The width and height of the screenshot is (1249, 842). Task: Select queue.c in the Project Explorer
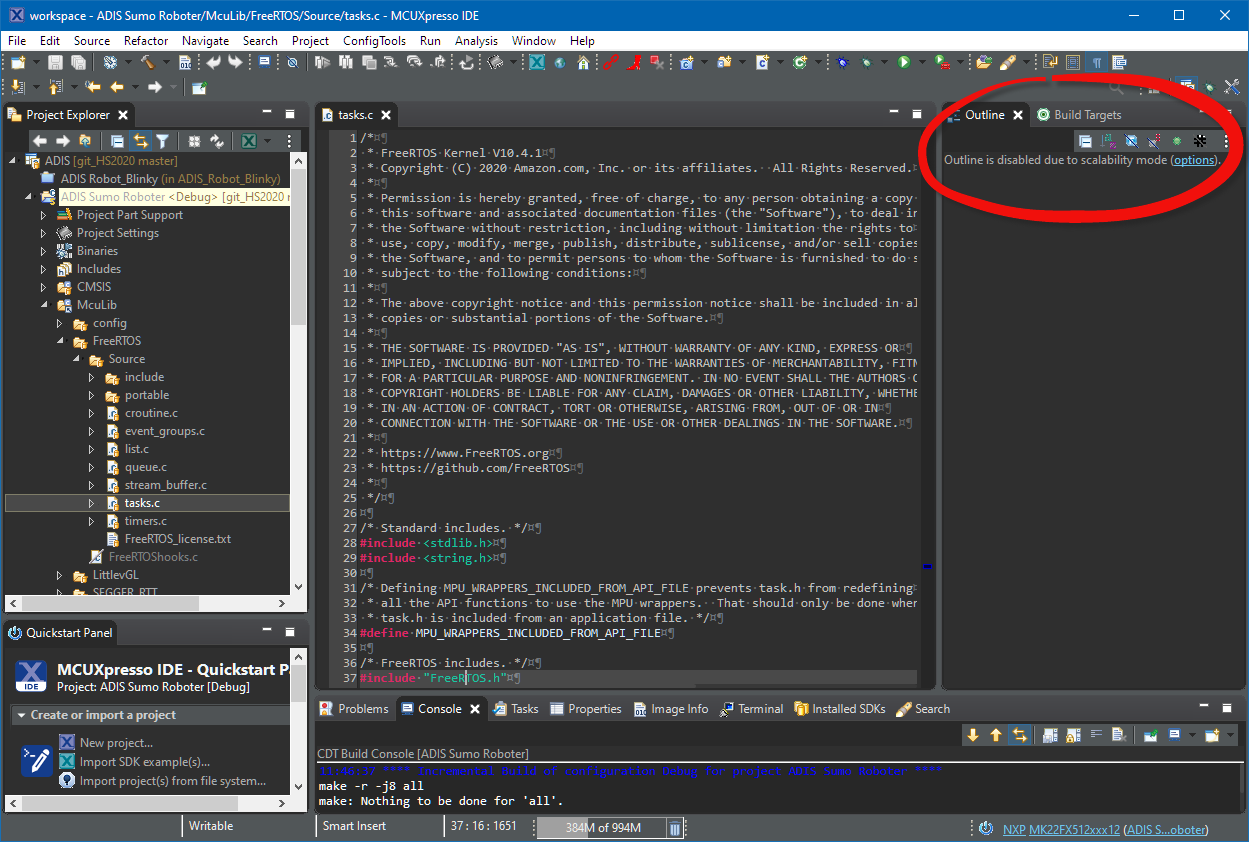(x=145, y=467)
